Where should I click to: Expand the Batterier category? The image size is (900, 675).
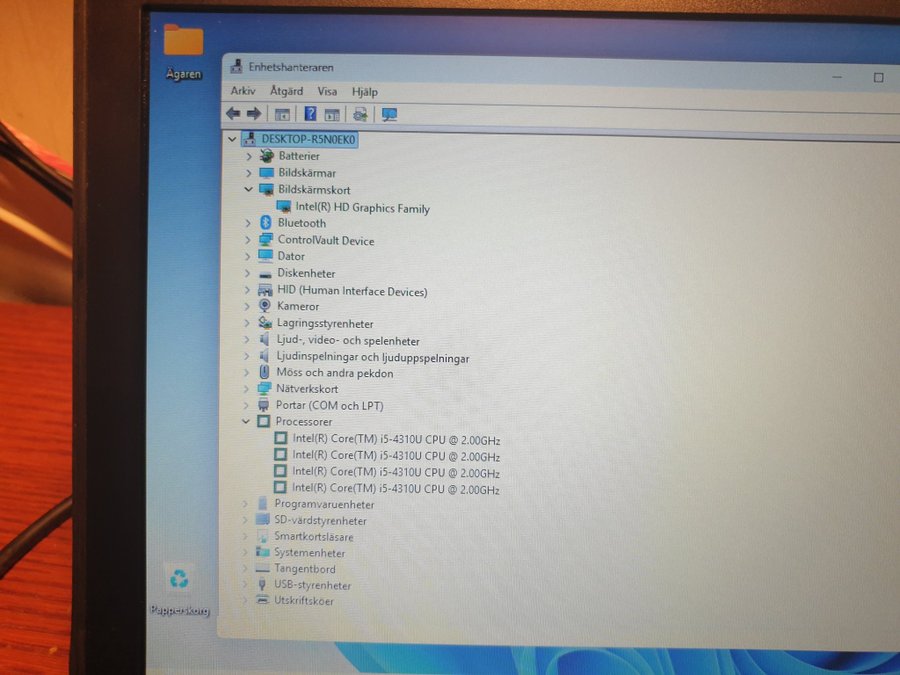249,157
